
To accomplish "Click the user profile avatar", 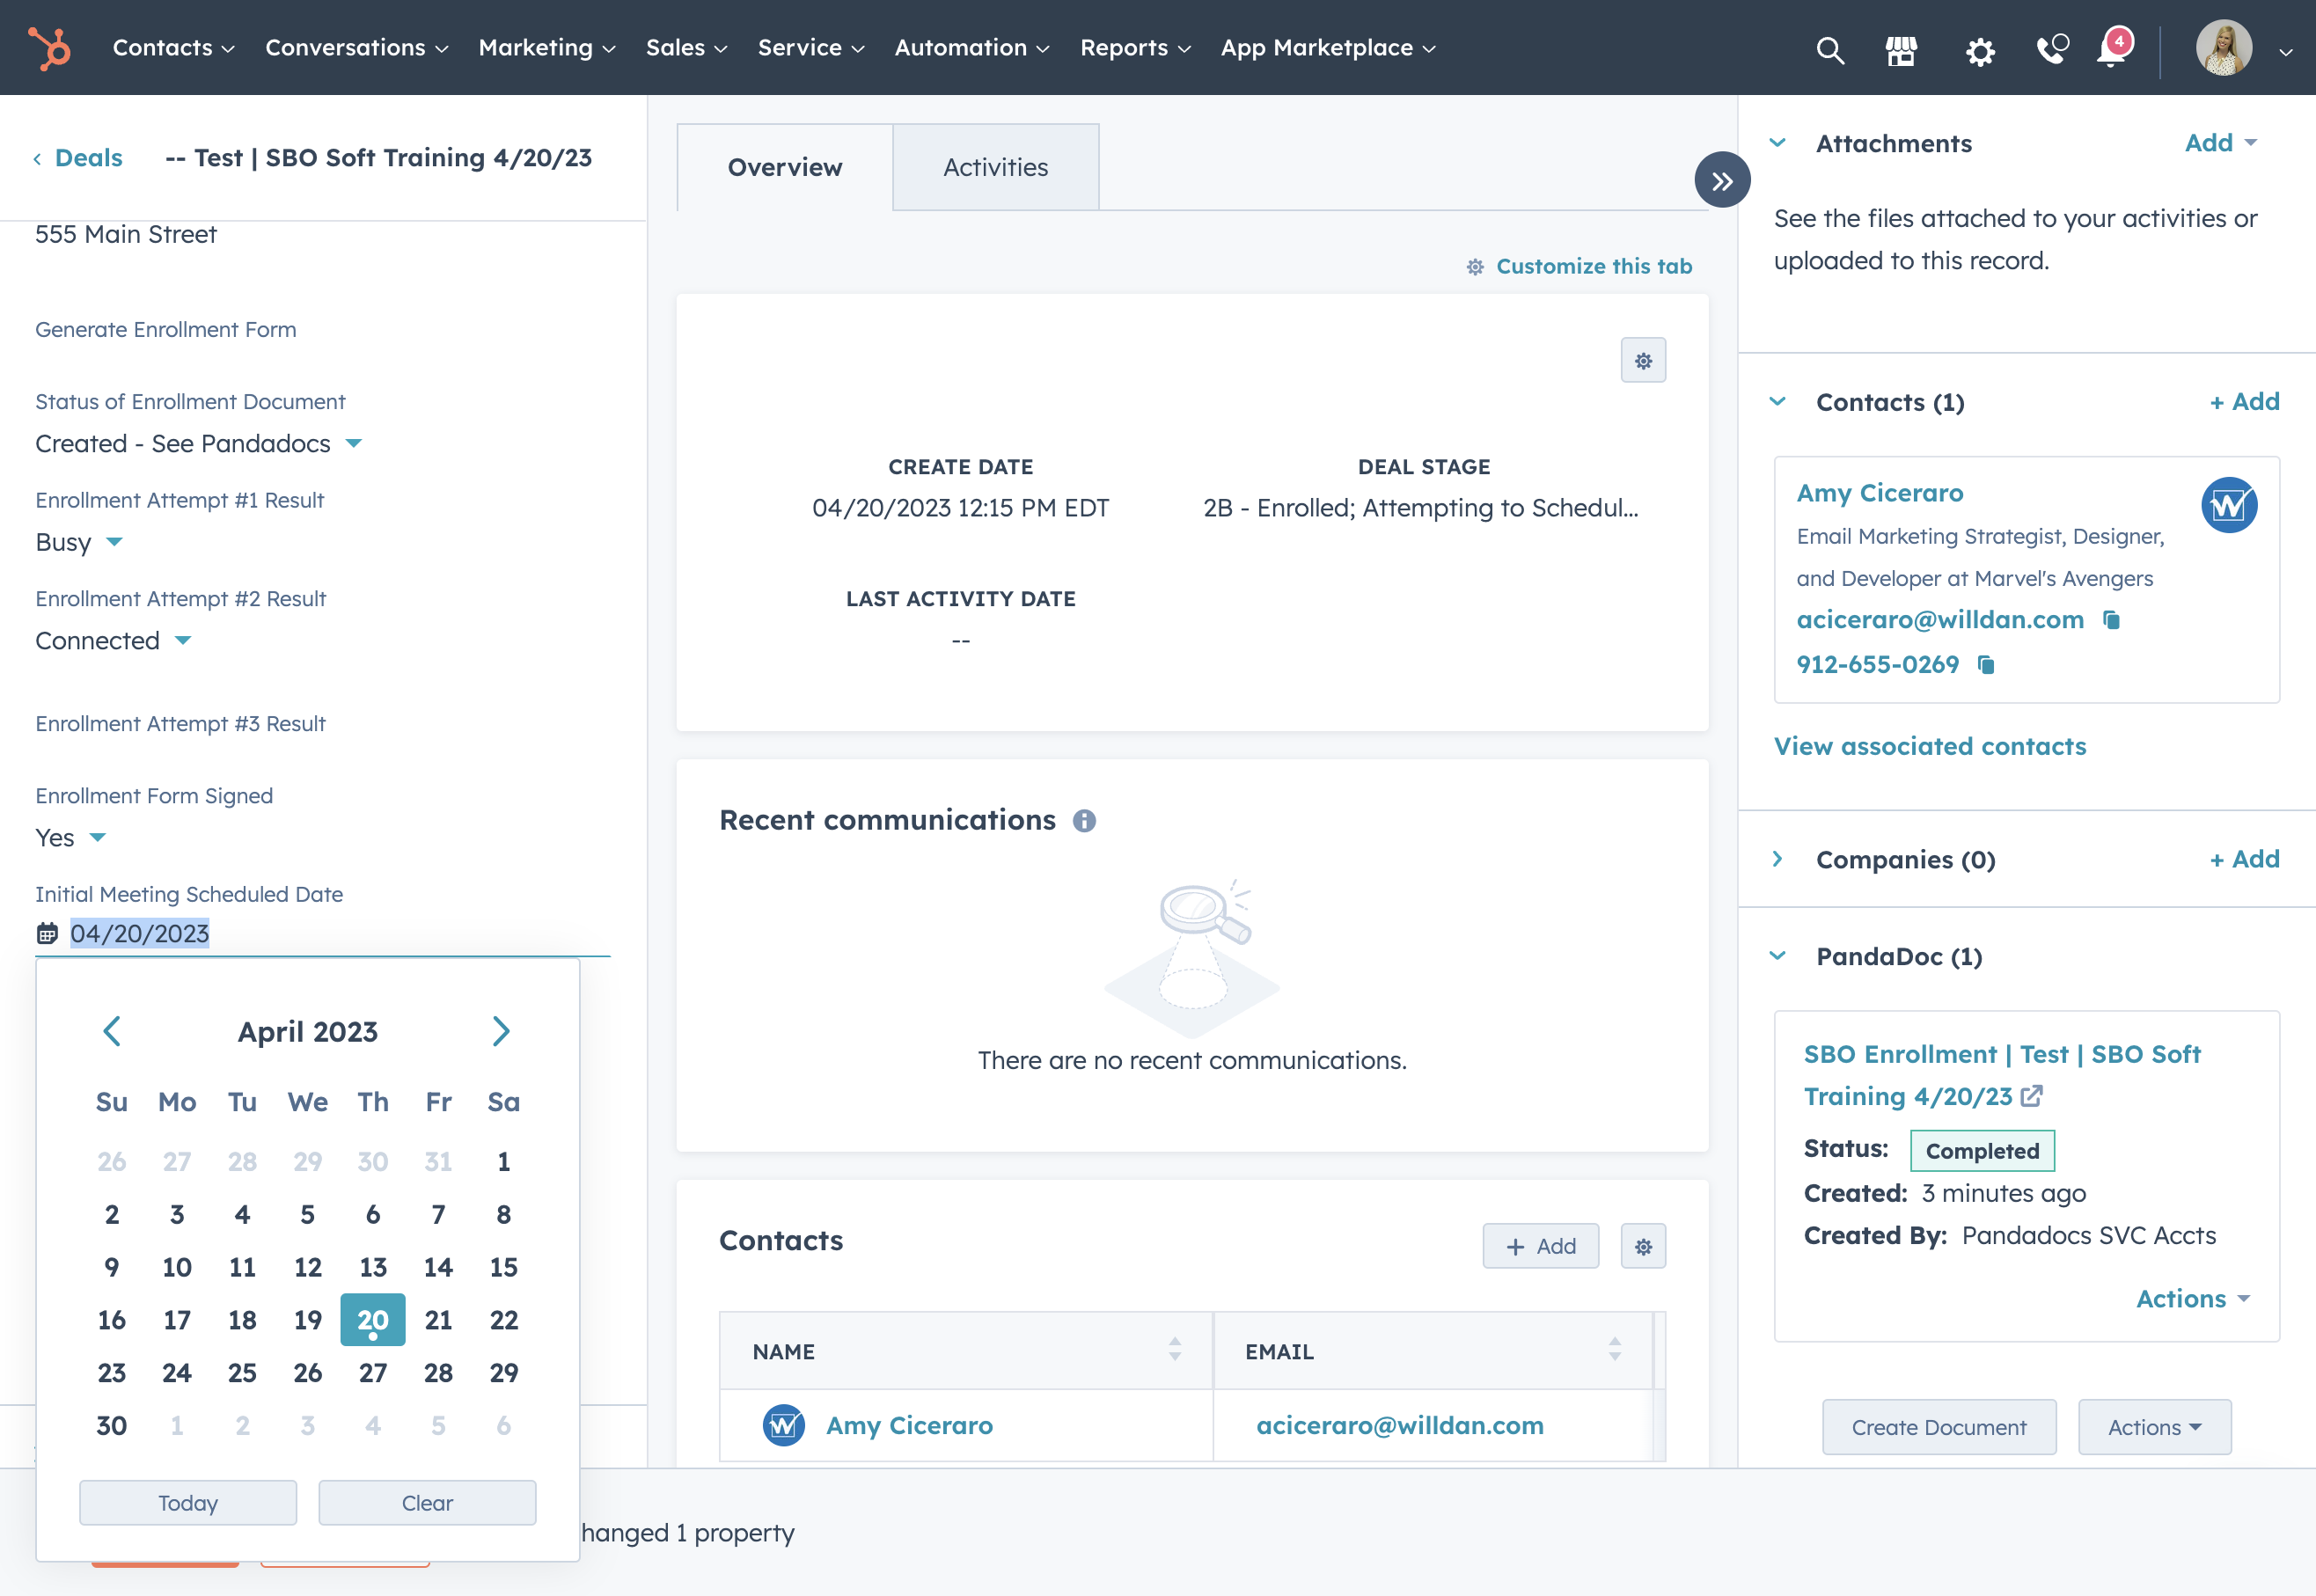I will (x=2223, y=47).
